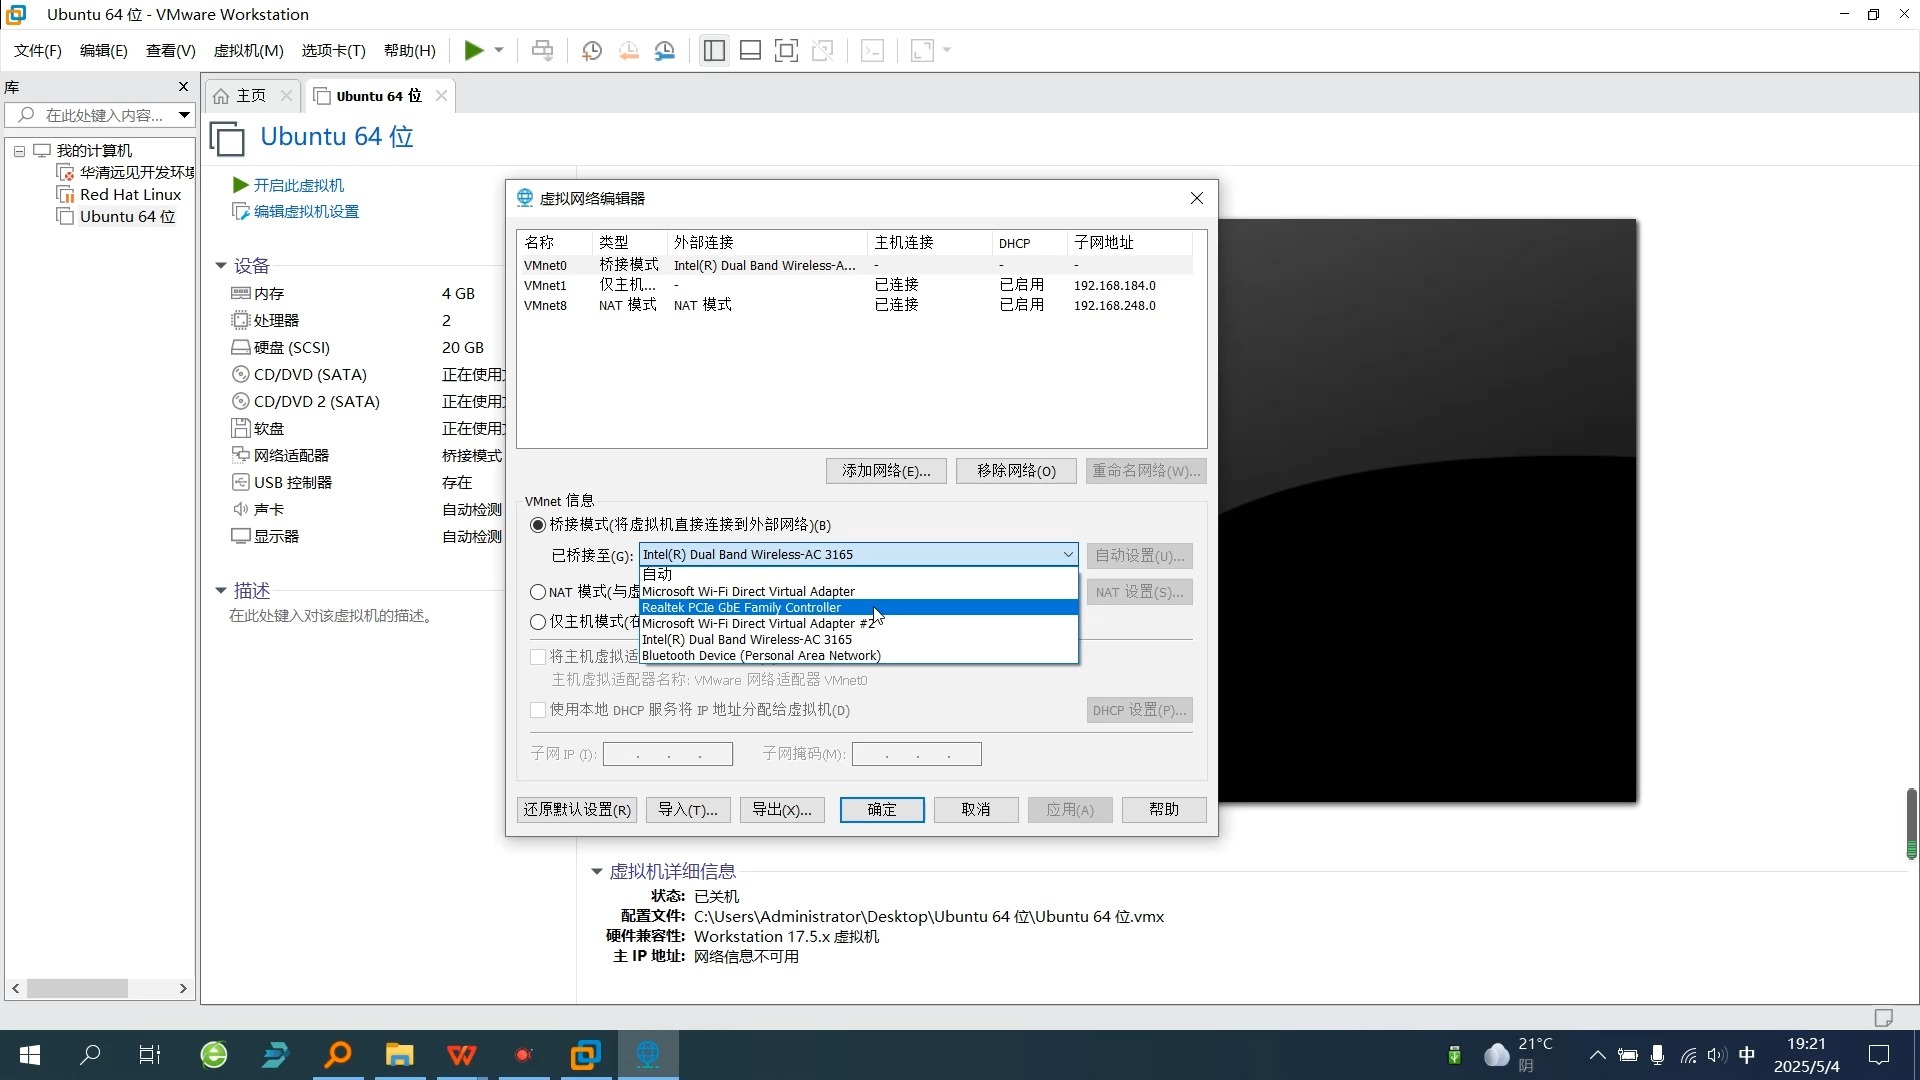This screenshot has height=1080, width=1920.
Task: Select the NAT 模式 radio button
Action: (x=538, y=592)
